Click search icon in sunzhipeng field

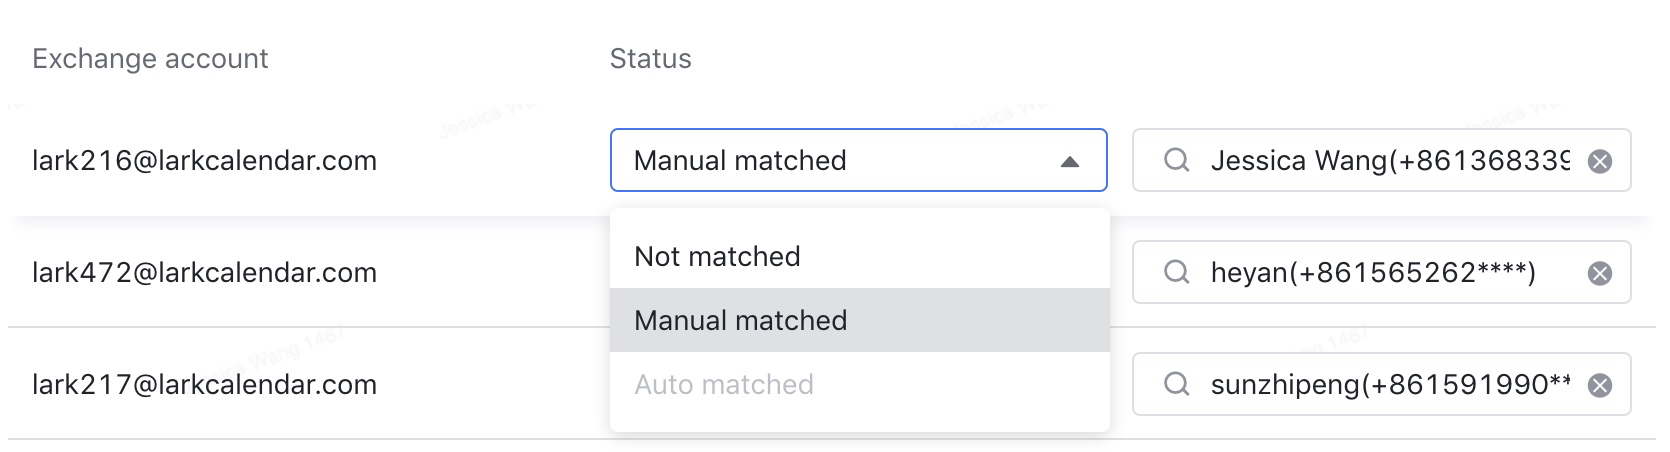pos(1177,384)
